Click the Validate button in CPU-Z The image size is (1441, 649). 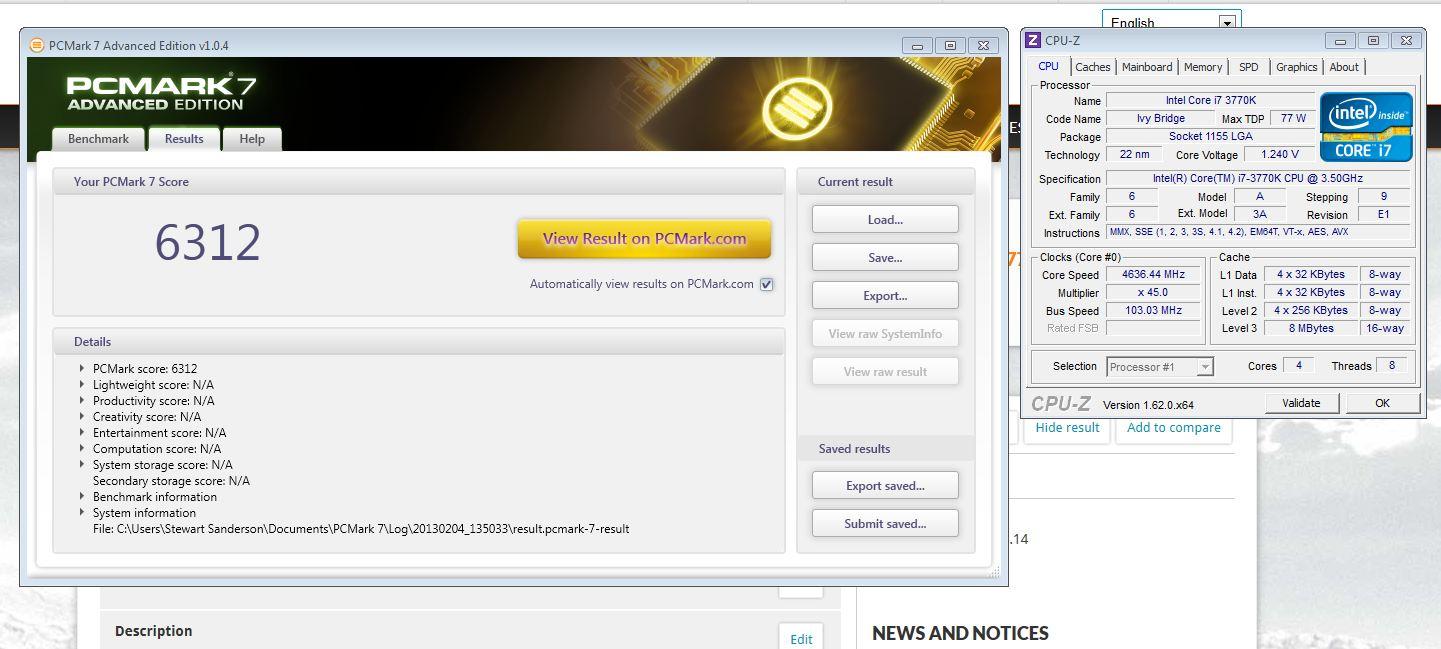click(1300, 403)
